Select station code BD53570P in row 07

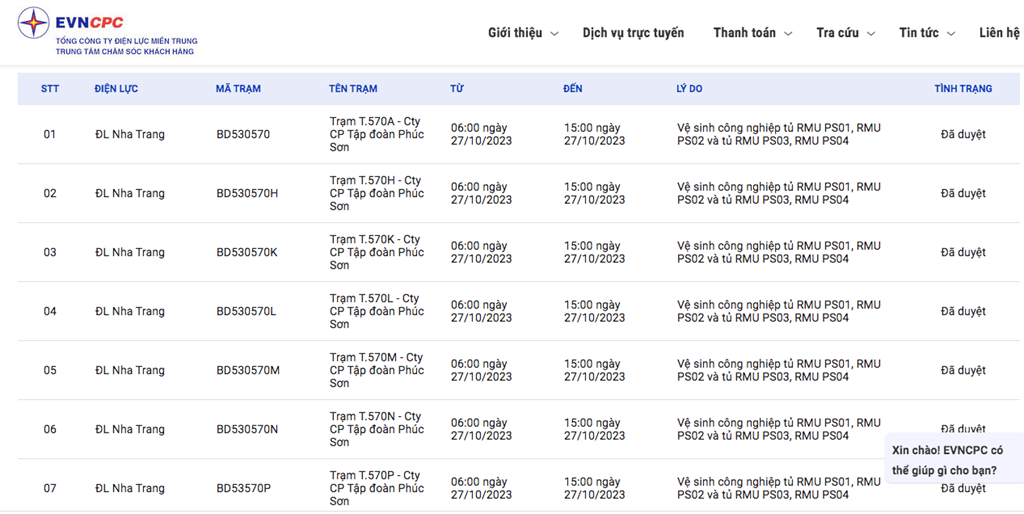click(x=246, y=489)
